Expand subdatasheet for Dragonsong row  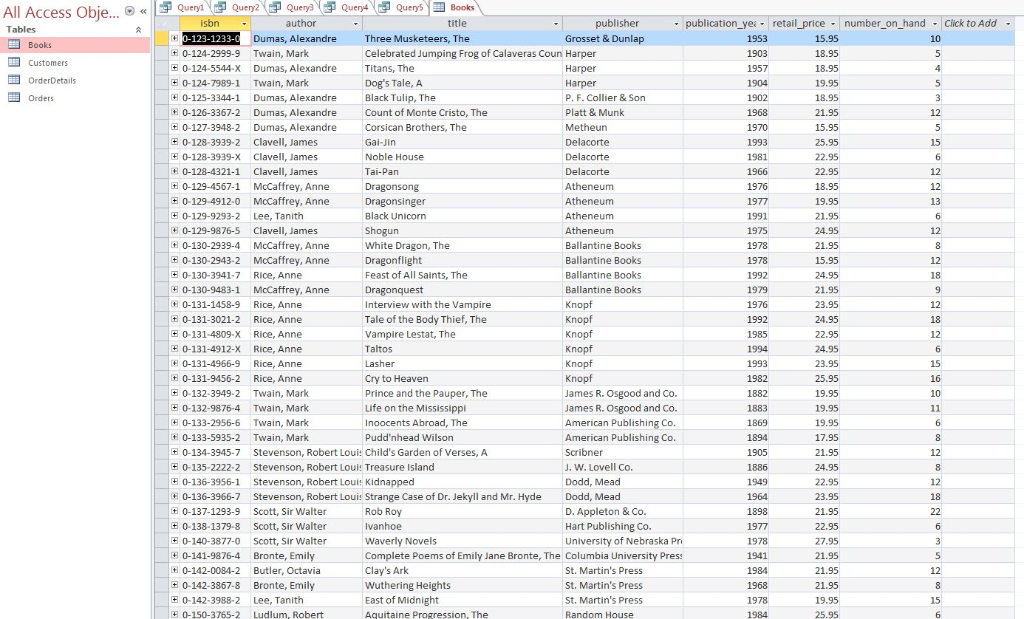(x=174, y=186)
